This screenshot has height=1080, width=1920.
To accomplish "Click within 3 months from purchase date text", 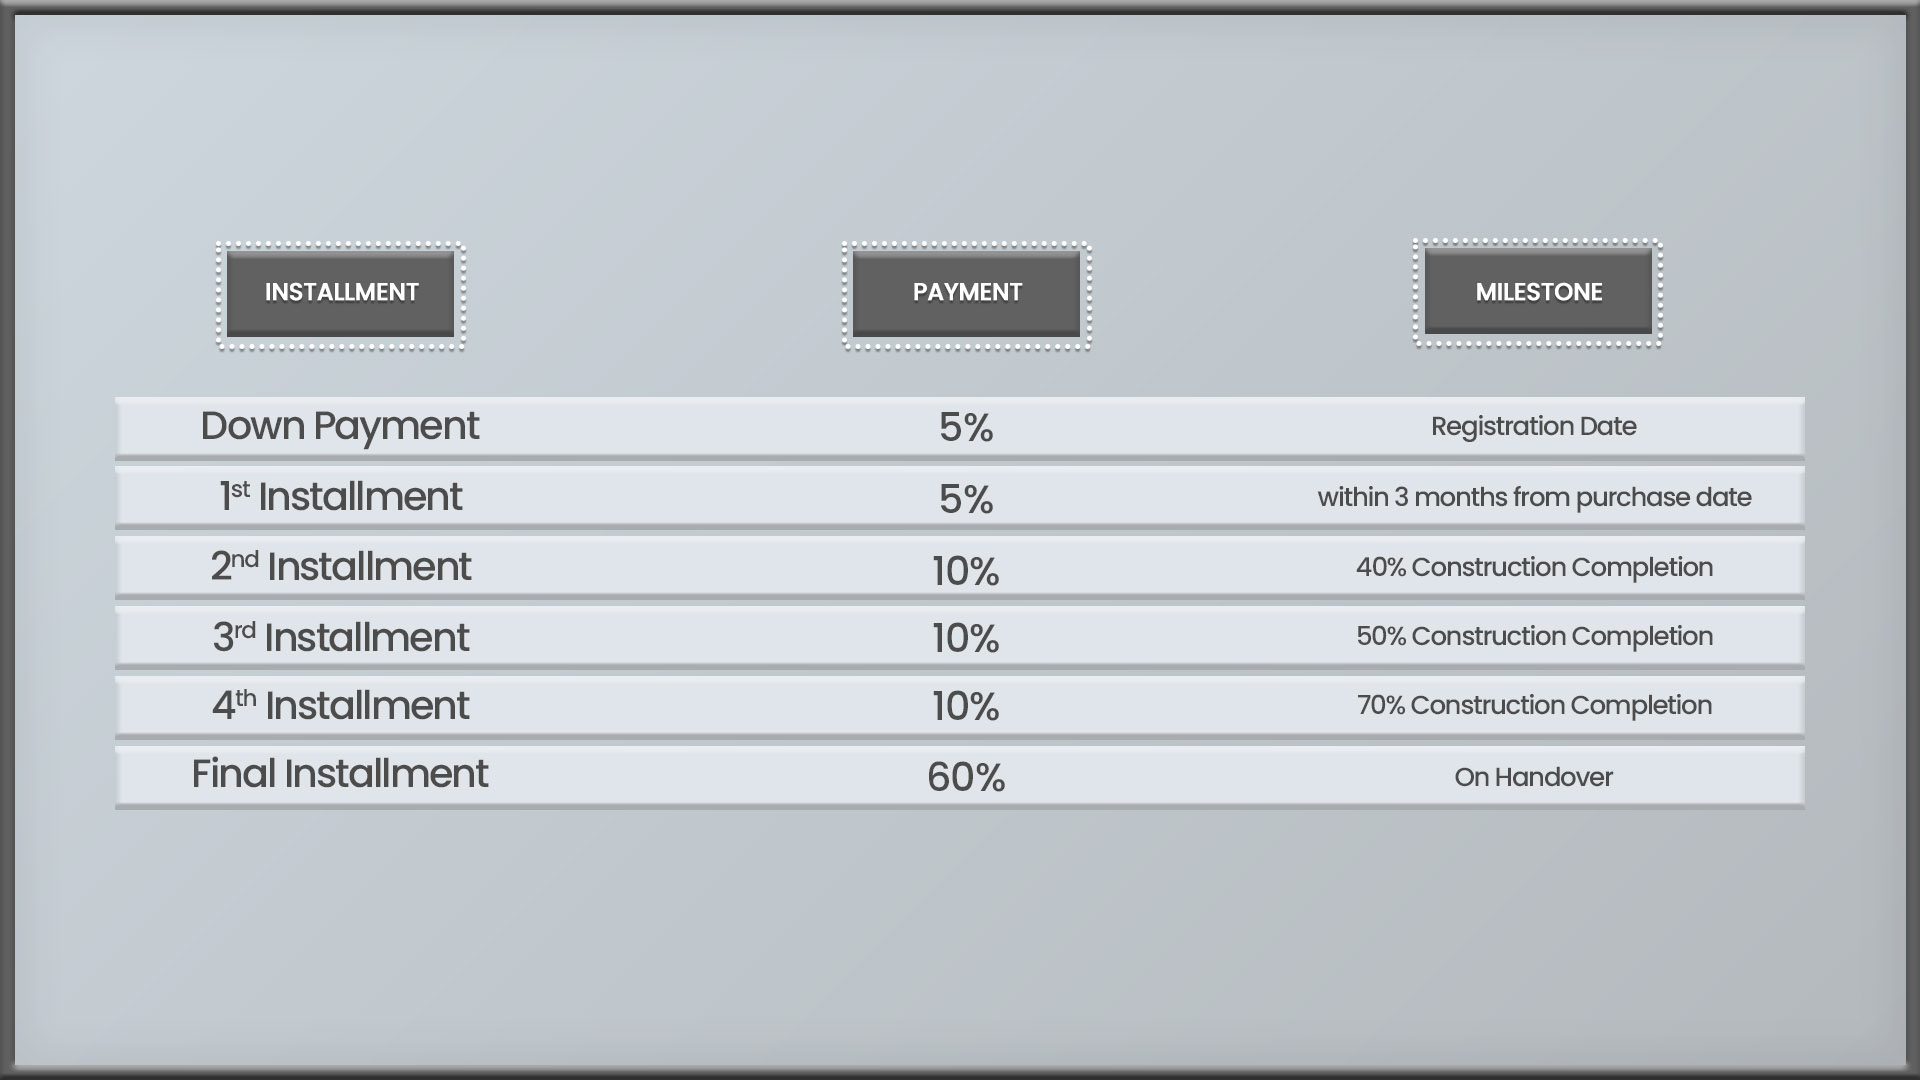I will click(1534, 498).
